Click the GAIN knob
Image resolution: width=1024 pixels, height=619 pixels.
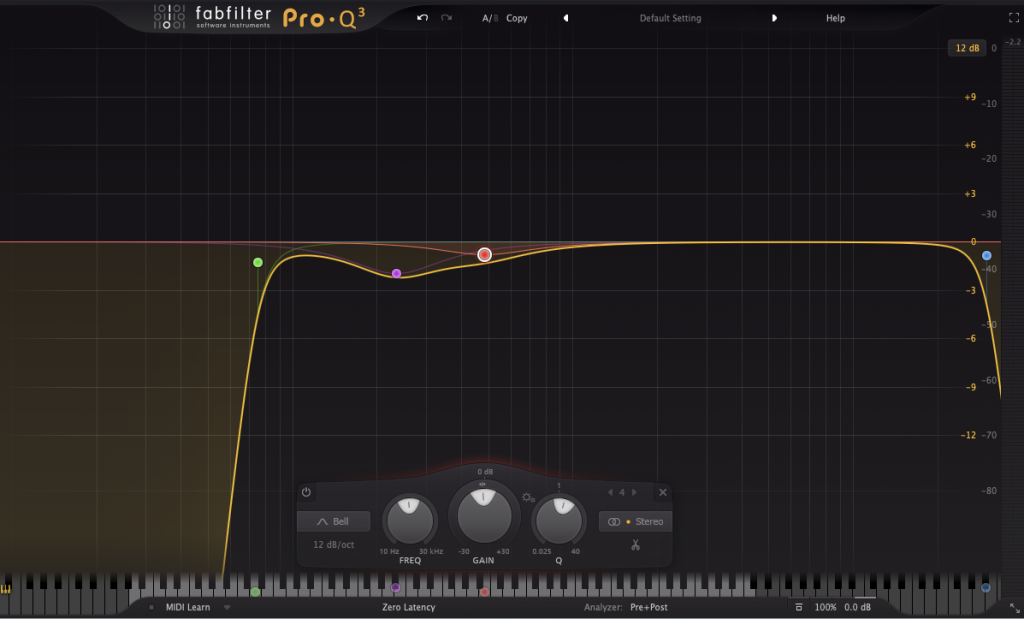[x=484, y=516]
